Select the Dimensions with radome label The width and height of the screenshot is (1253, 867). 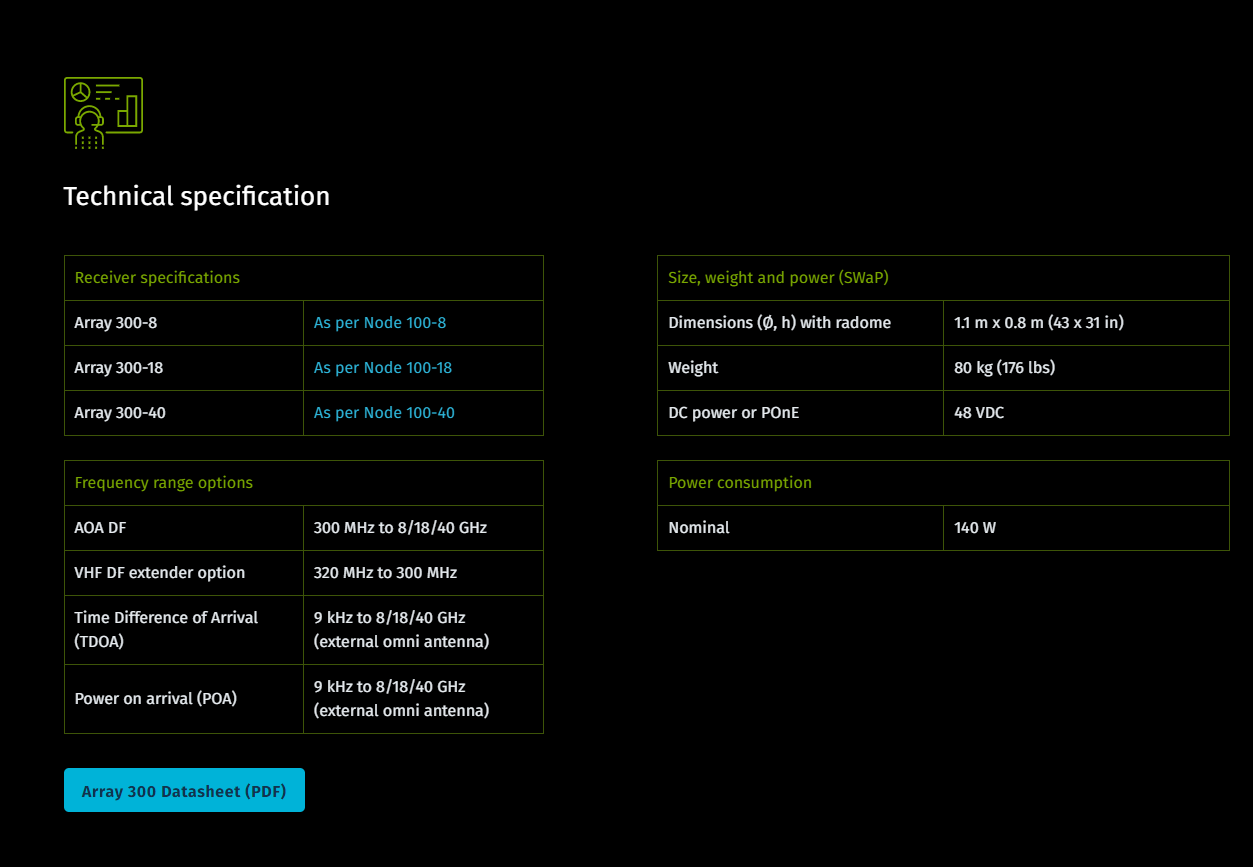[x=779, y=323]
